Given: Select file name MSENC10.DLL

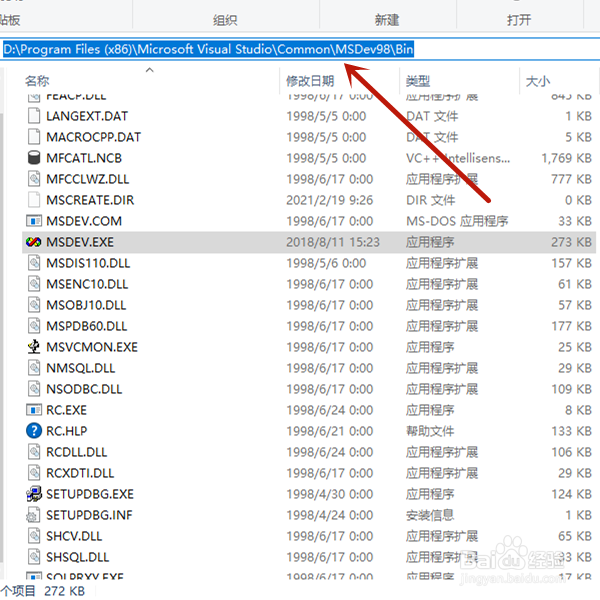Looking at the screenshot, I should [x=87, y=284].
